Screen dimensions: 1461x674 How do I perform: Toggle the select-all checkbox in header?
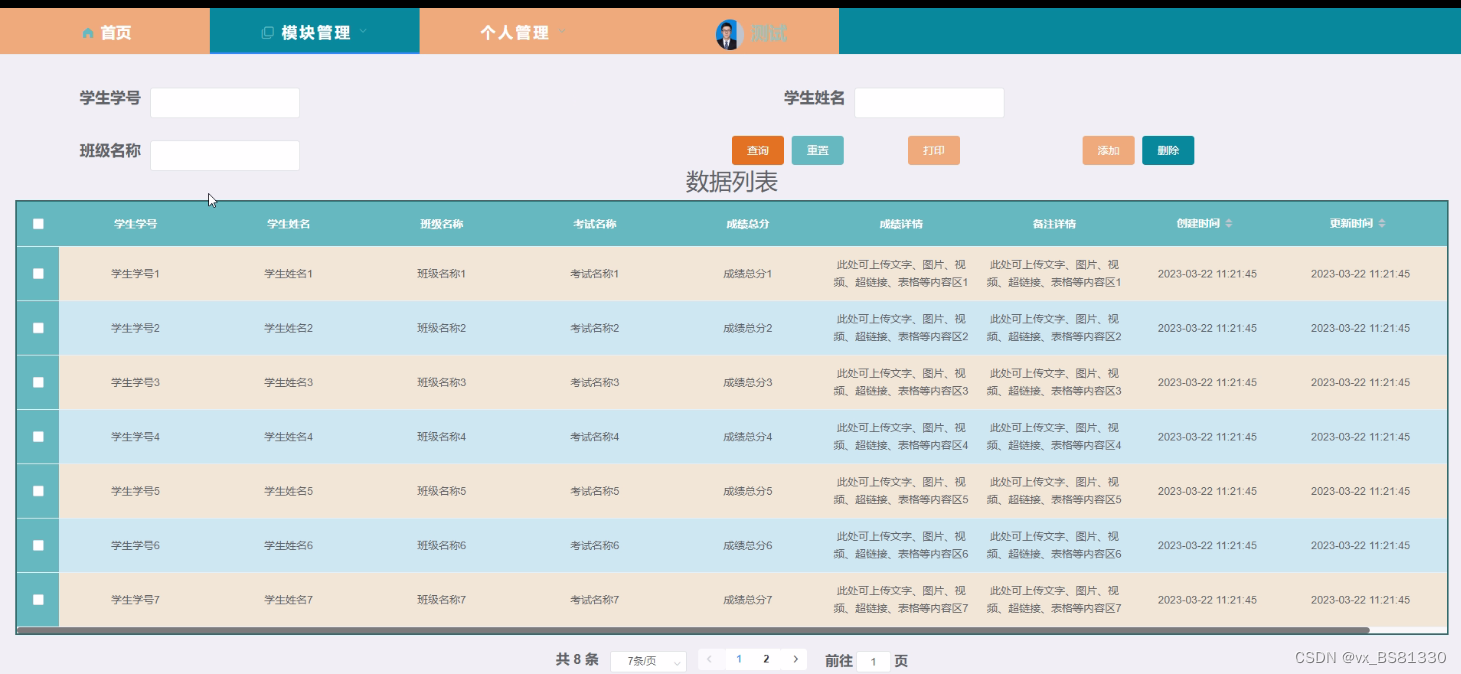click(38, 224)
